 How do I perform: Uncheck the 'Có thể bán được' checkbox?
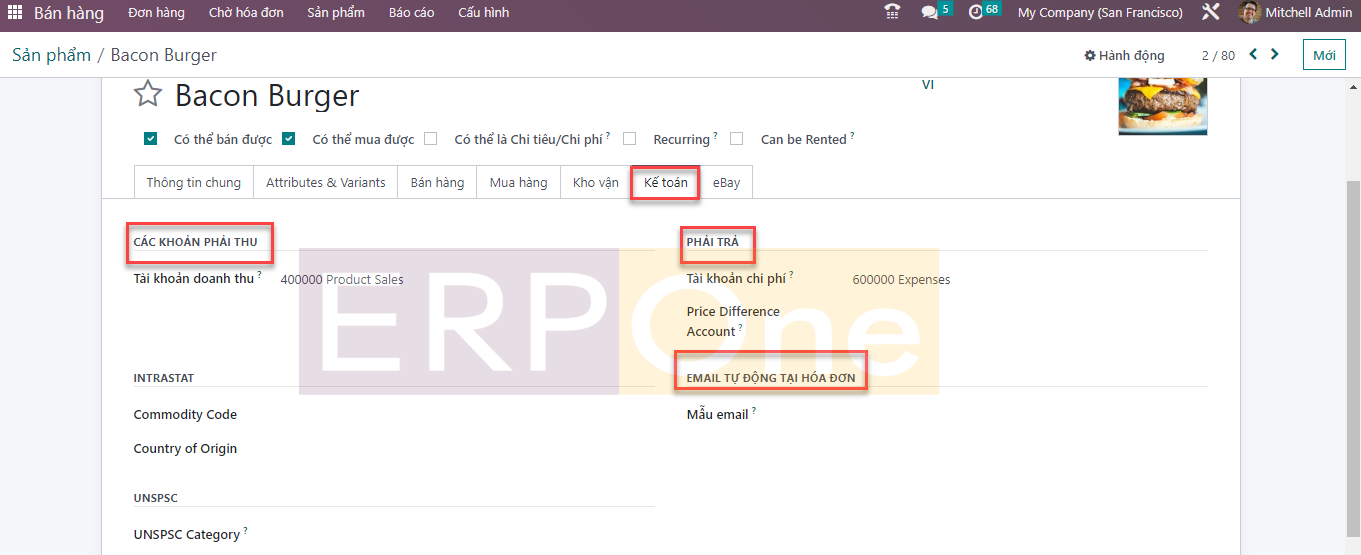coord(150,139)
